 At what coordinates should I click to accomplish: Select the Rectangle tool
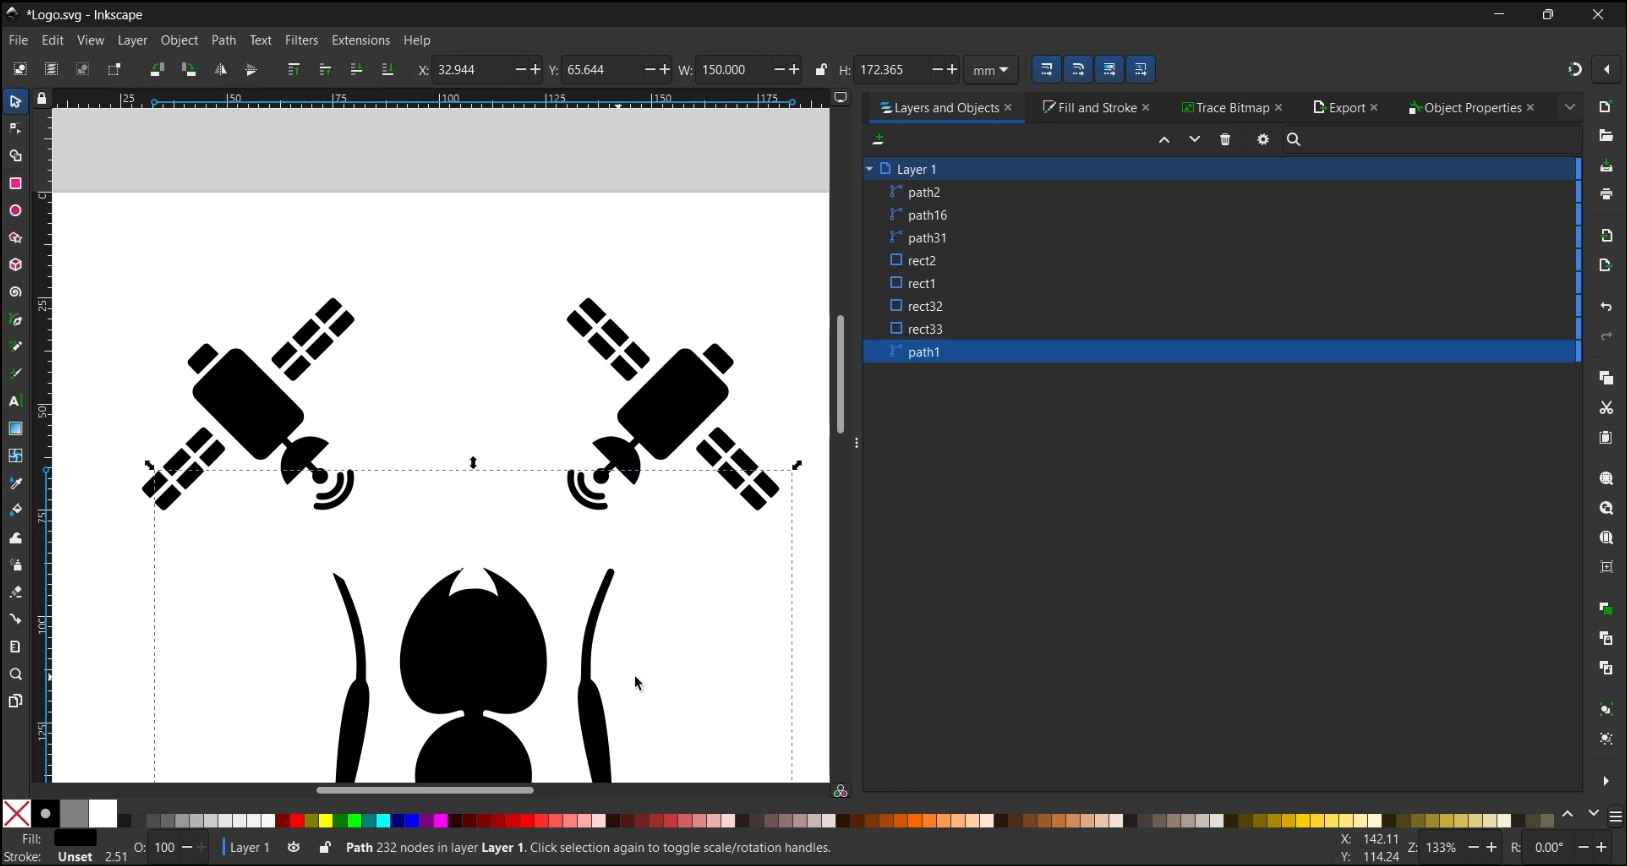(x=15, y=183)
